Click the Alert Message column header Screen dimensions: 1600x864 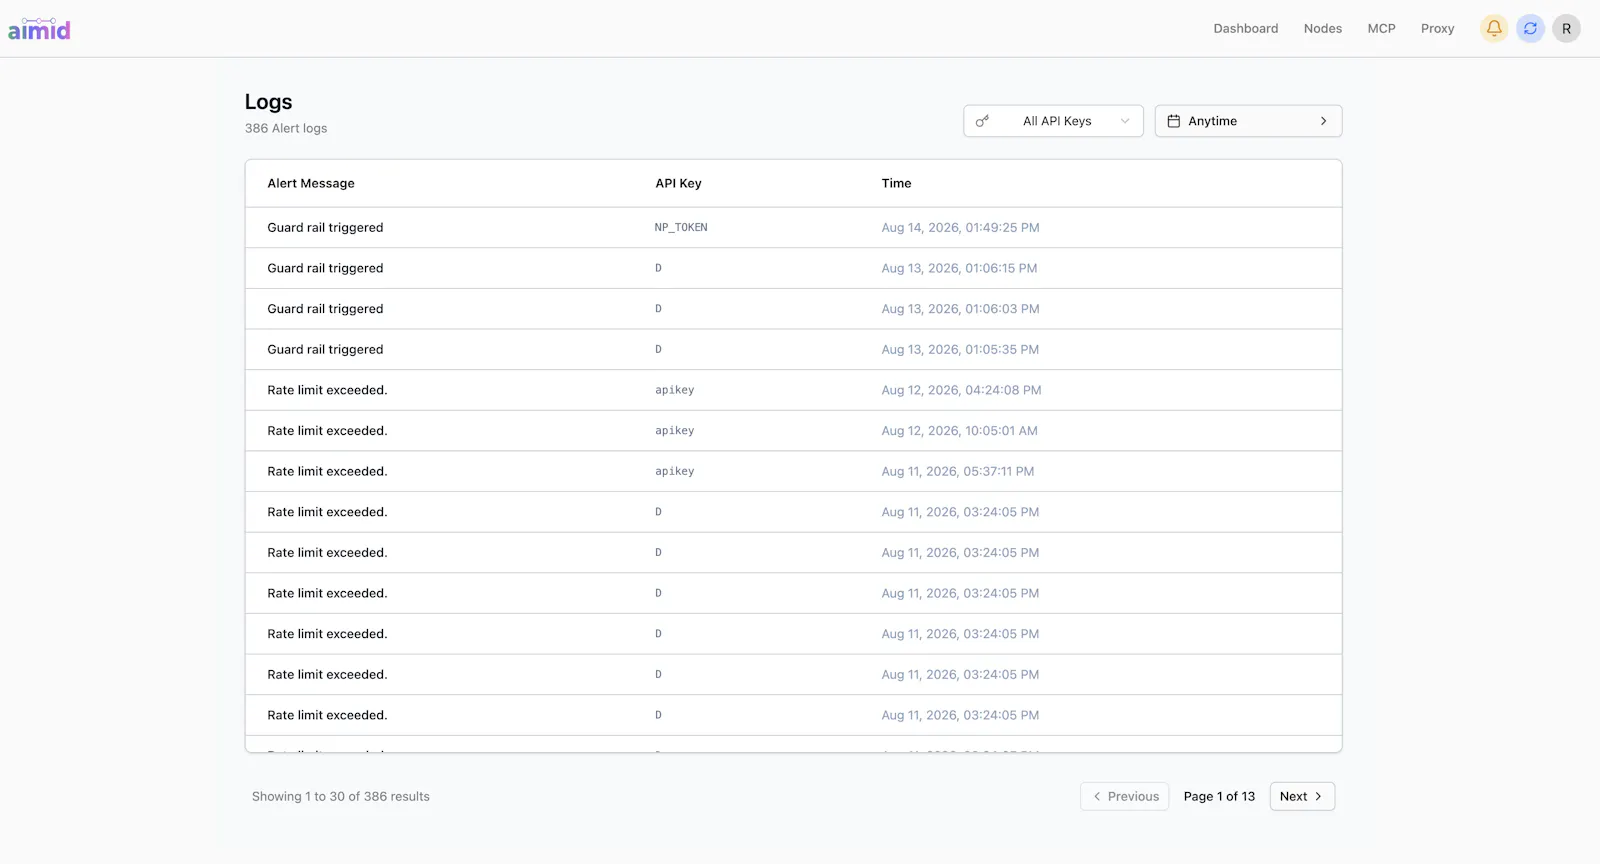point(311,183)
